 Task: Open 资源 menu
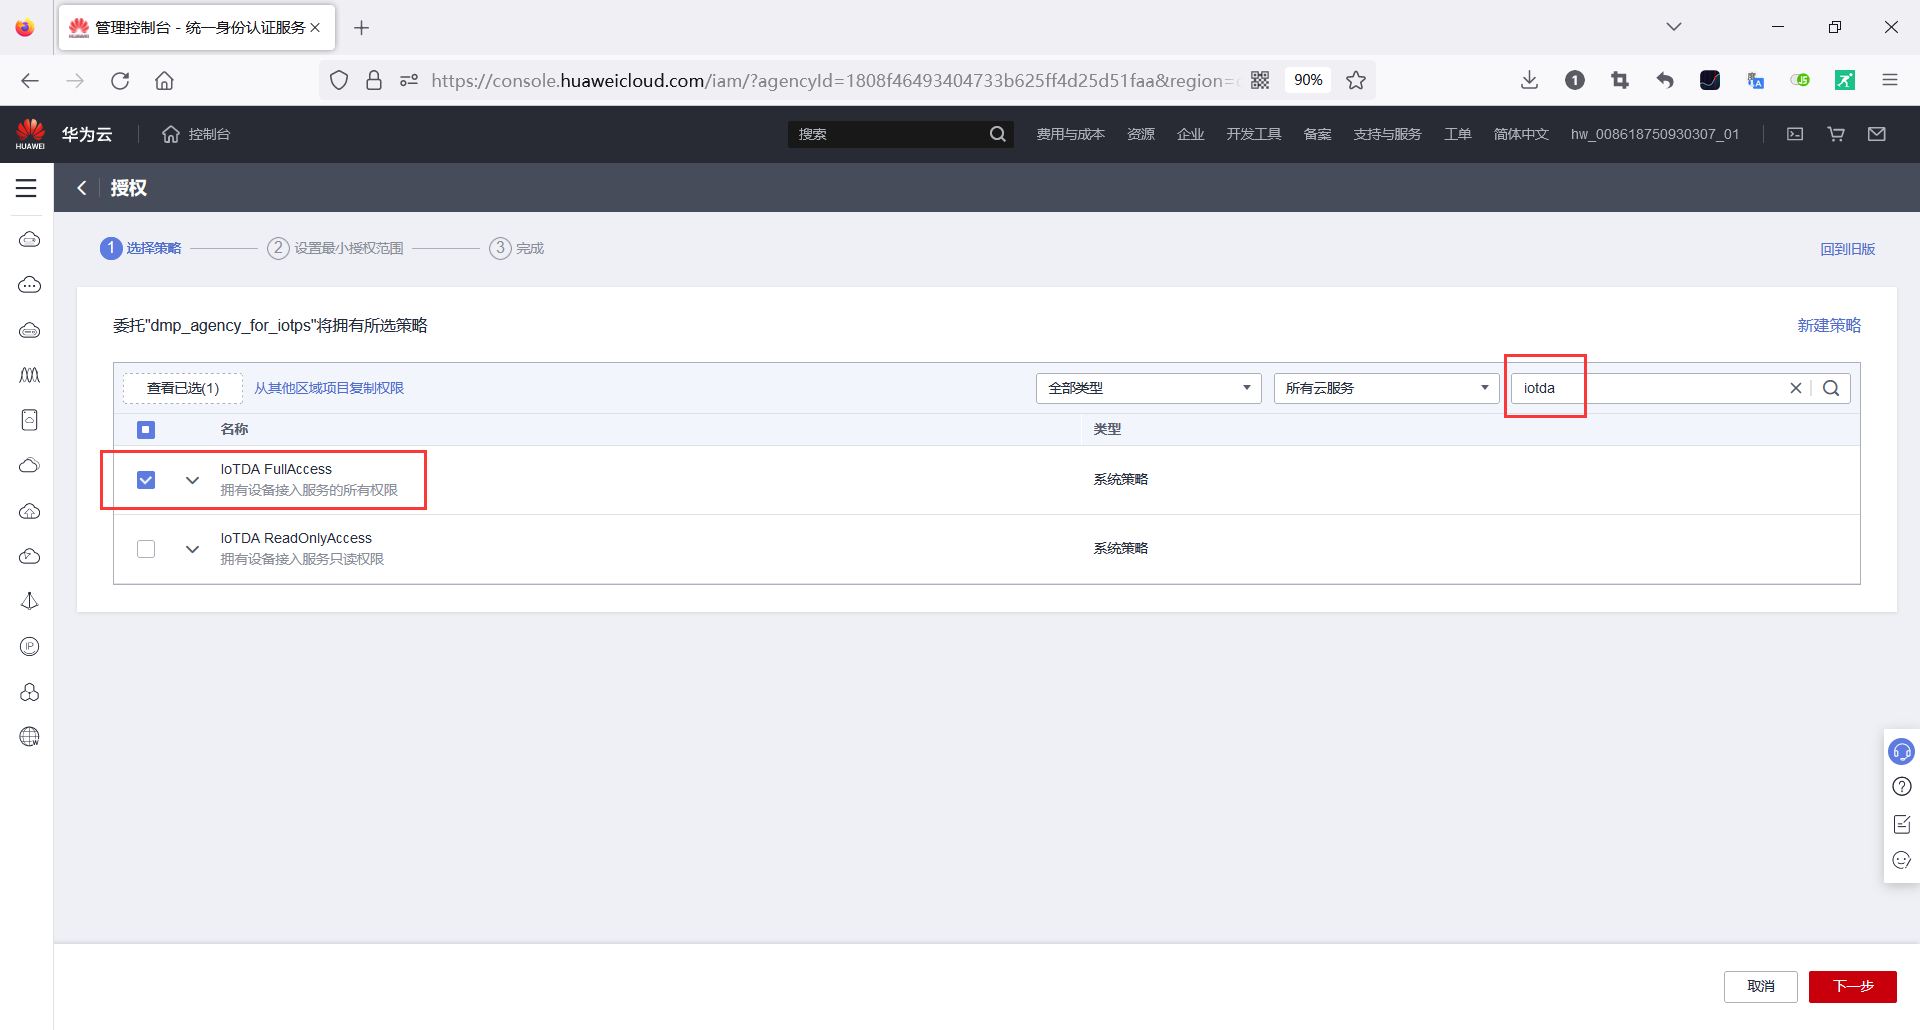click(1141, 134)
